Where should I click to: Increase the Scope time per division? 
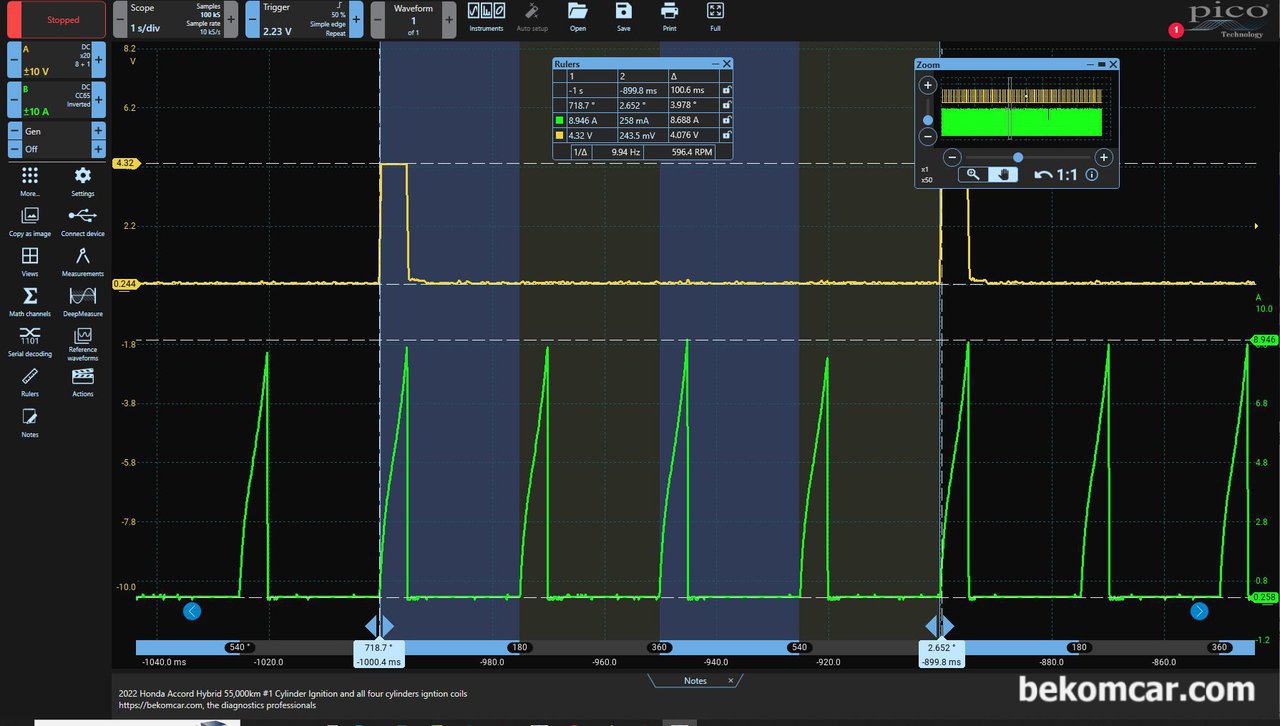tap(231, 19)
